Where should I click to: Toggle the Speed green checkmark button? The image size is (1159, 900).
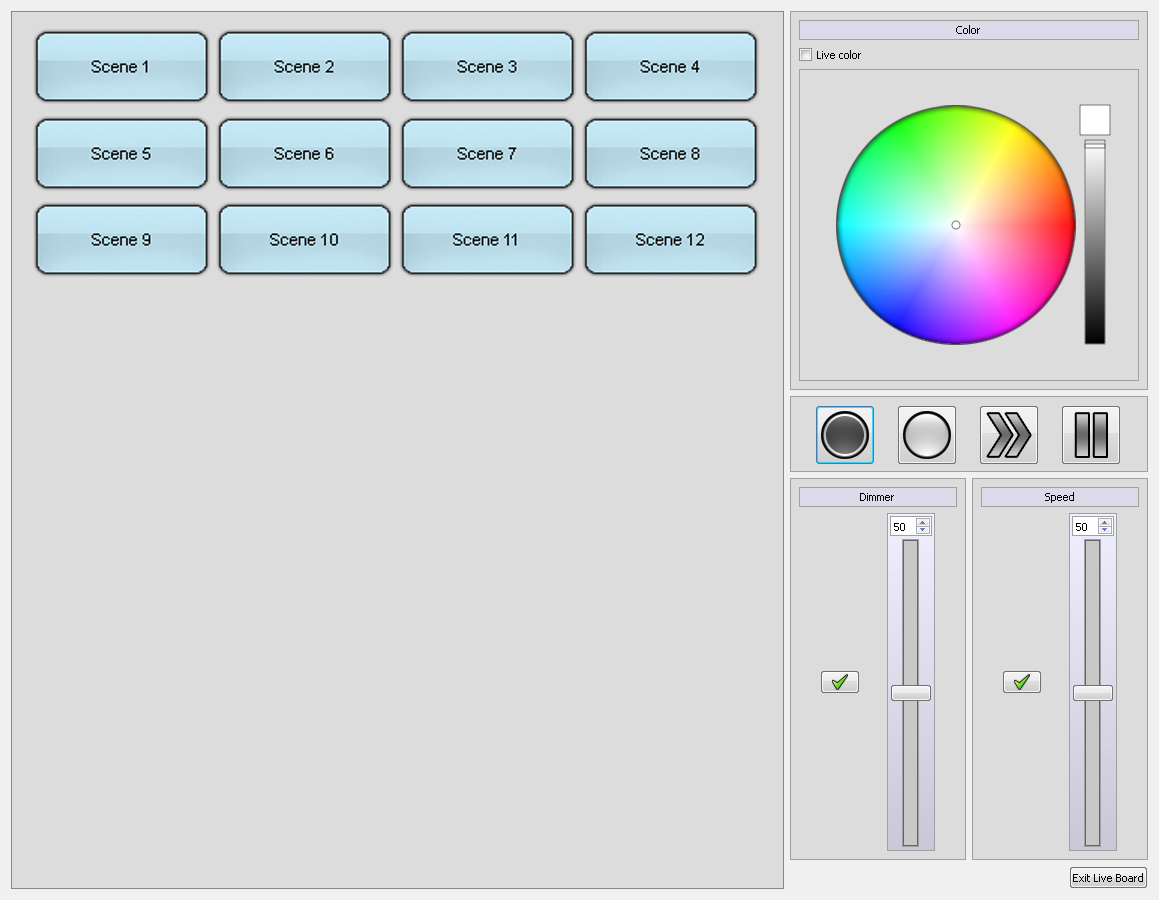1022,682
